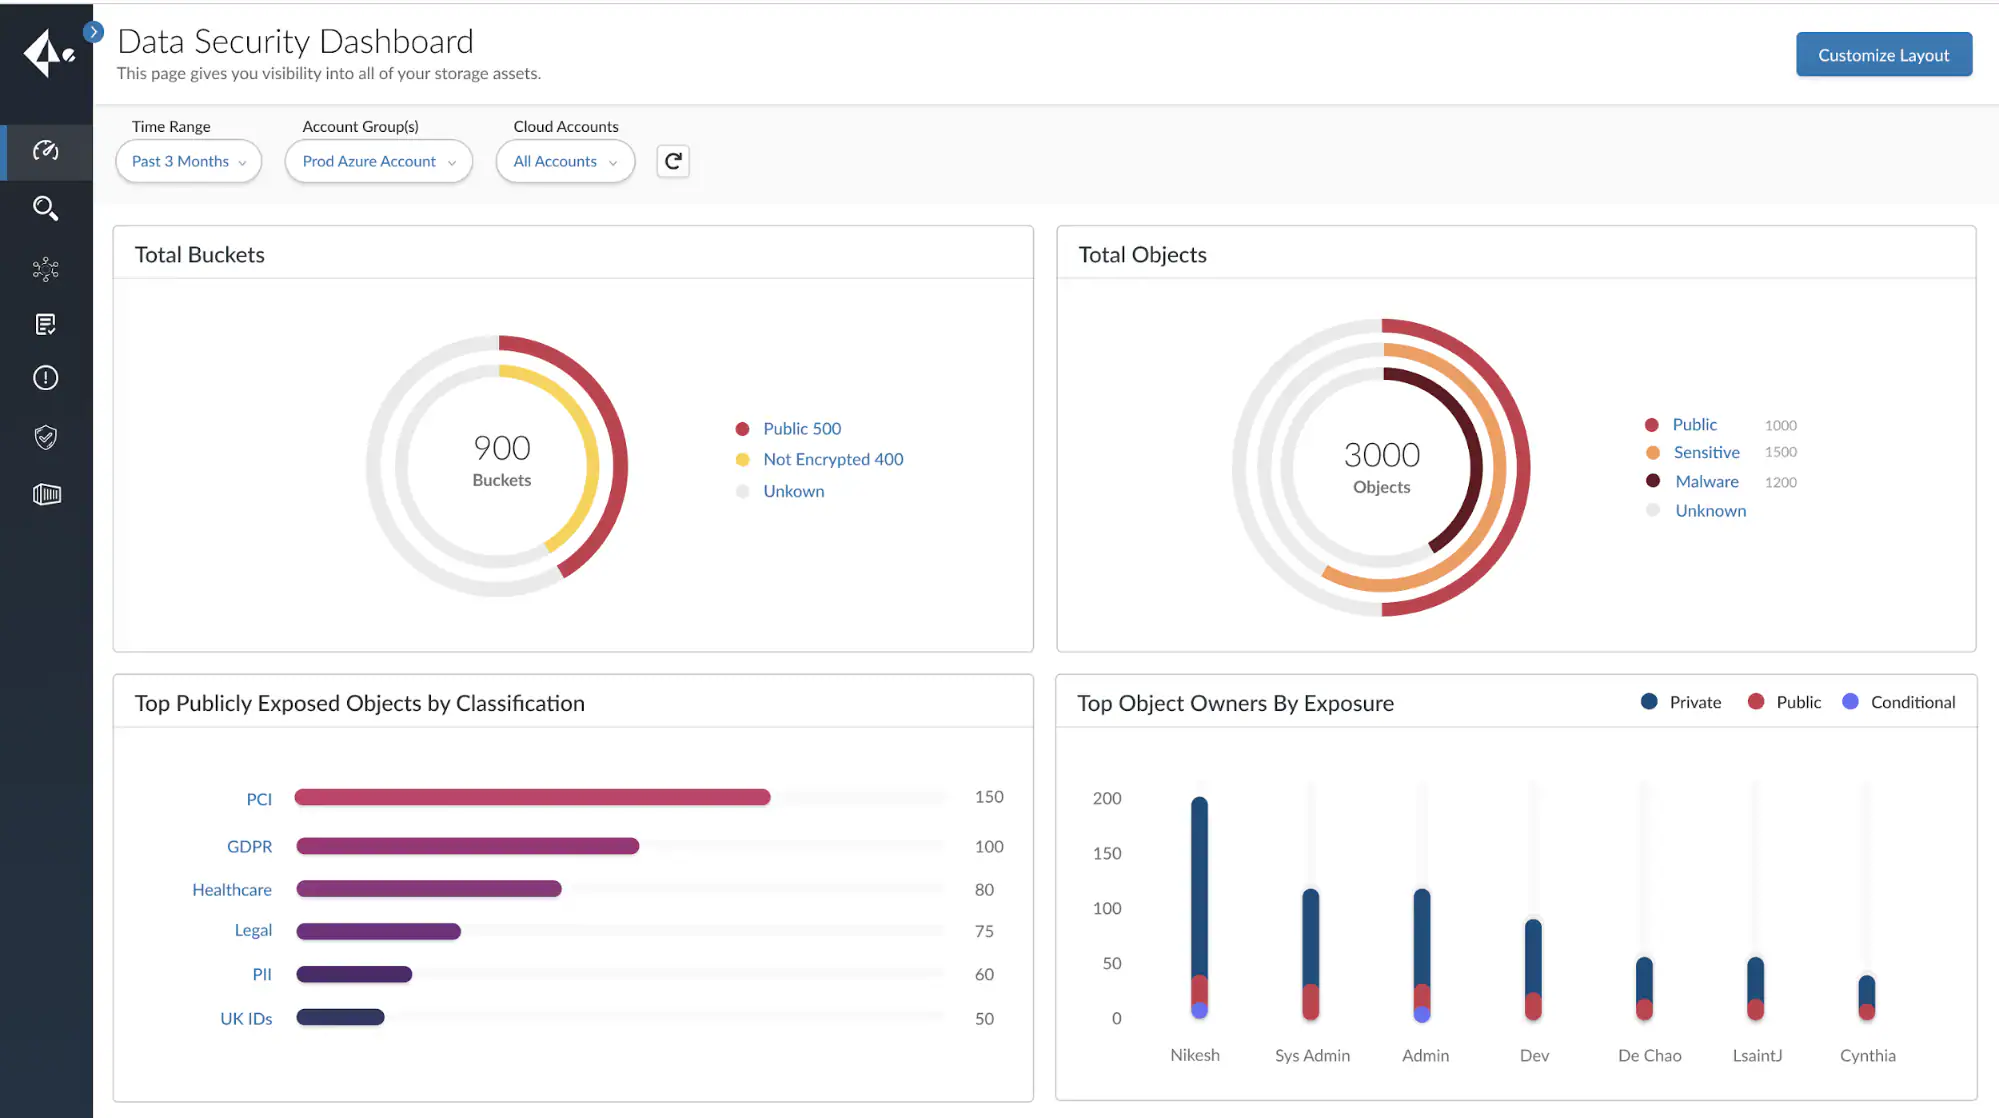
Task: Collapse the sidebar using the blue chevron
Action: [93, 31]
